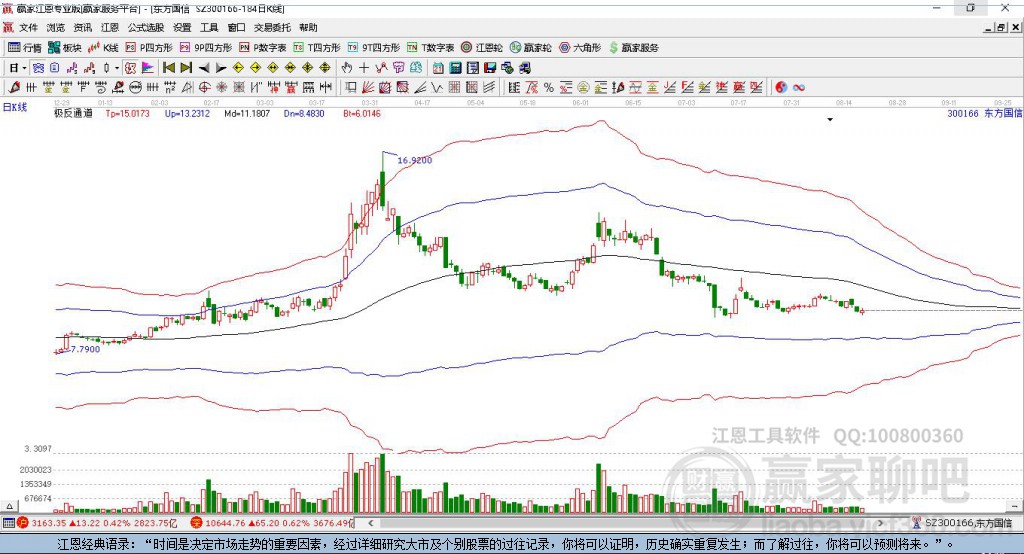Click the Bt=6.0146 value
1024x554 pixels.
tap(362, 114)
